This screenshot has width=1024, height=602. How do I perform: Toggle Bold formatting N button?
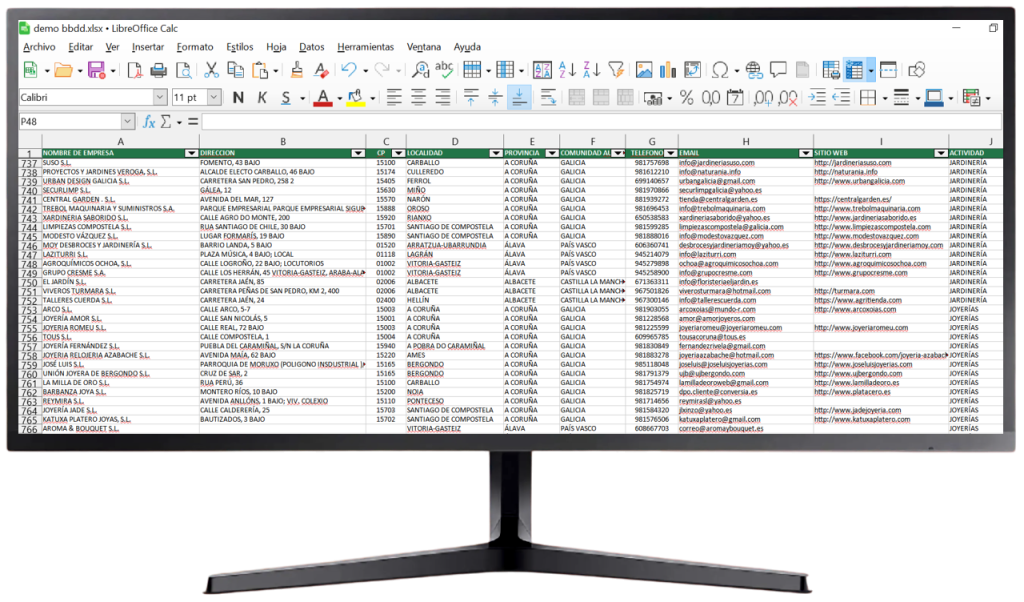(238, 97)
